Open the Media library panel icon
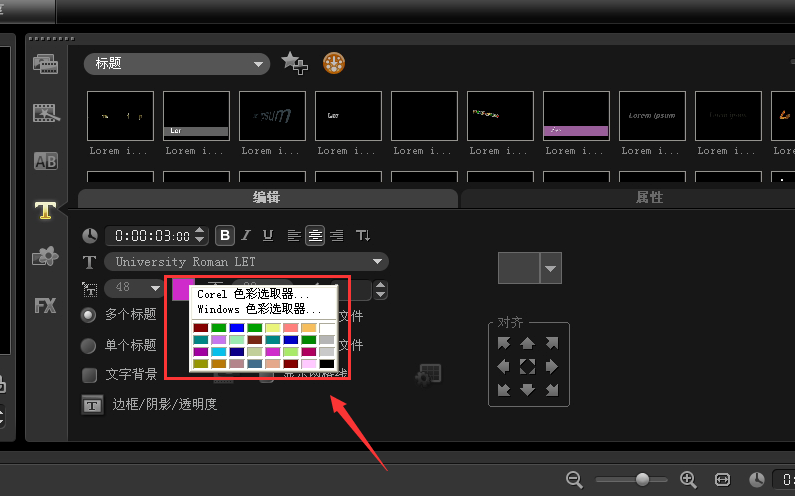This screenshot has width=795, height=496. coord(45,64)
